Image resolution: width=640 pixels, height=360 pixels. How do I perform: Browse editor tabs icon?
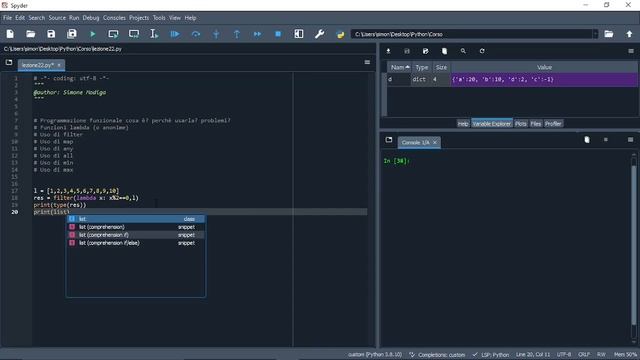click(x=9, y=62)
